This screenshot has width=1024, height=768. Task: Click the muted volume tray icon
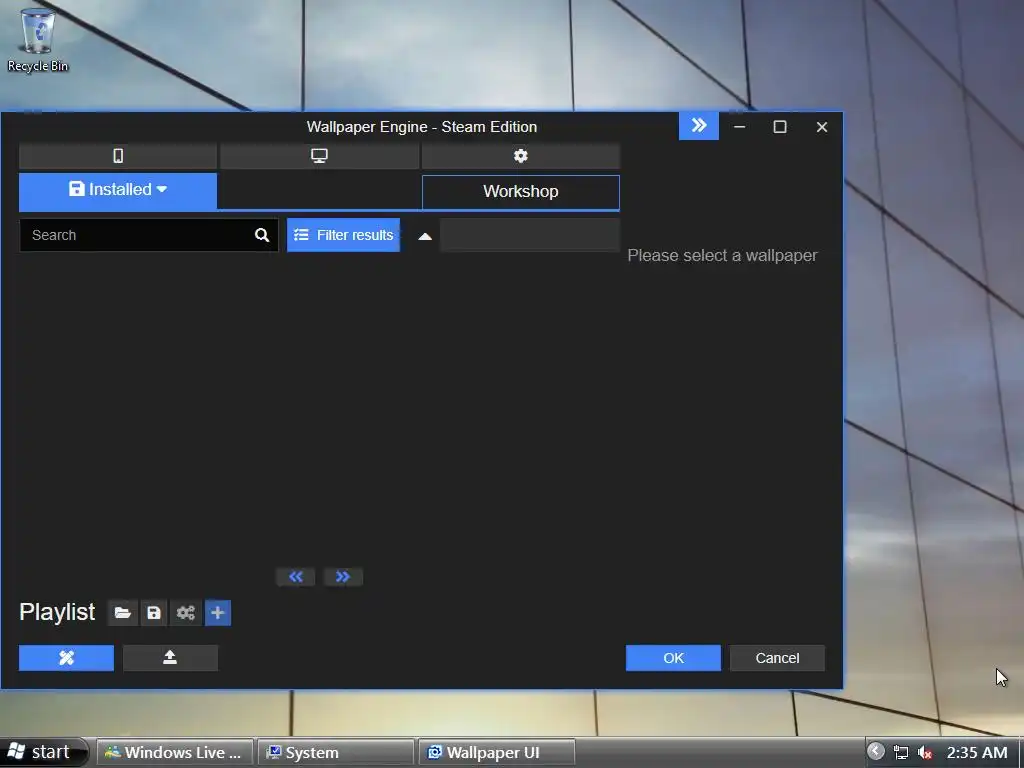[925, 753]
